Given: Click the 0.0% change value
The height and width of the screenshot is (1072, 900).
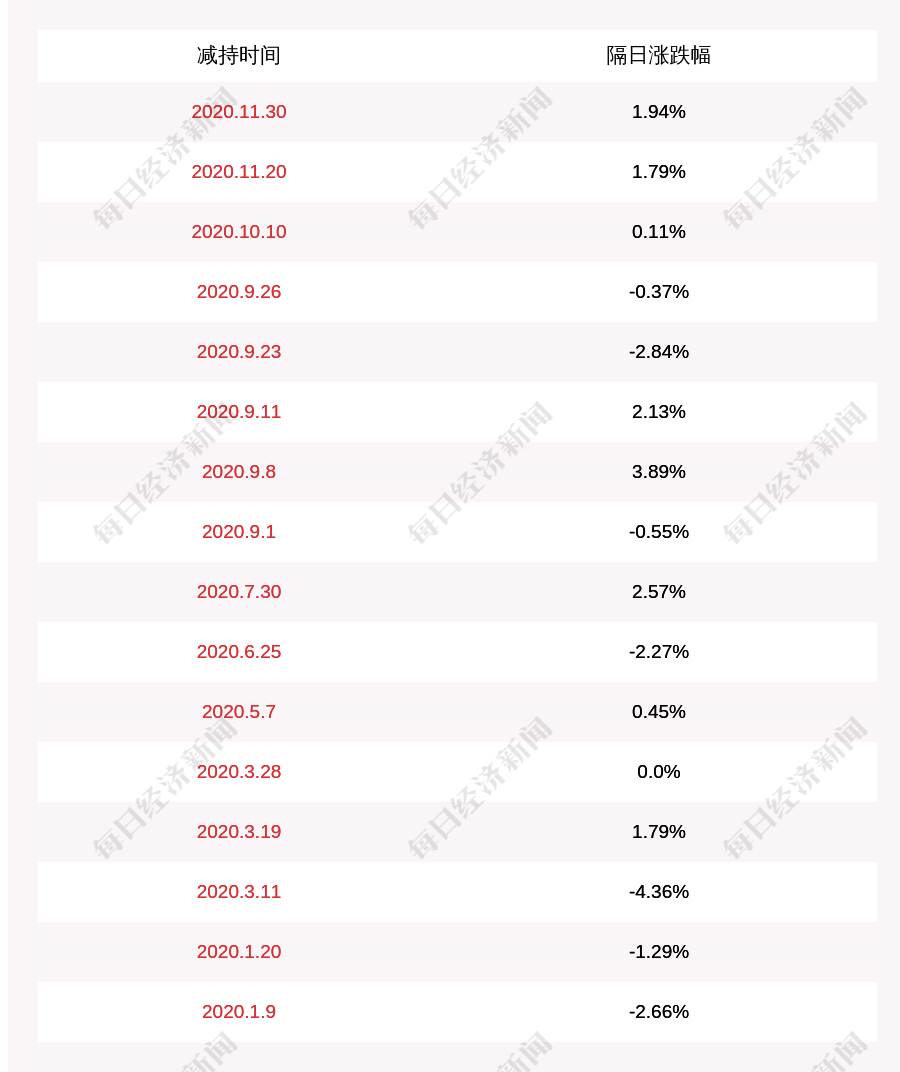Looking at the screenshot, I should click(659, 772).
